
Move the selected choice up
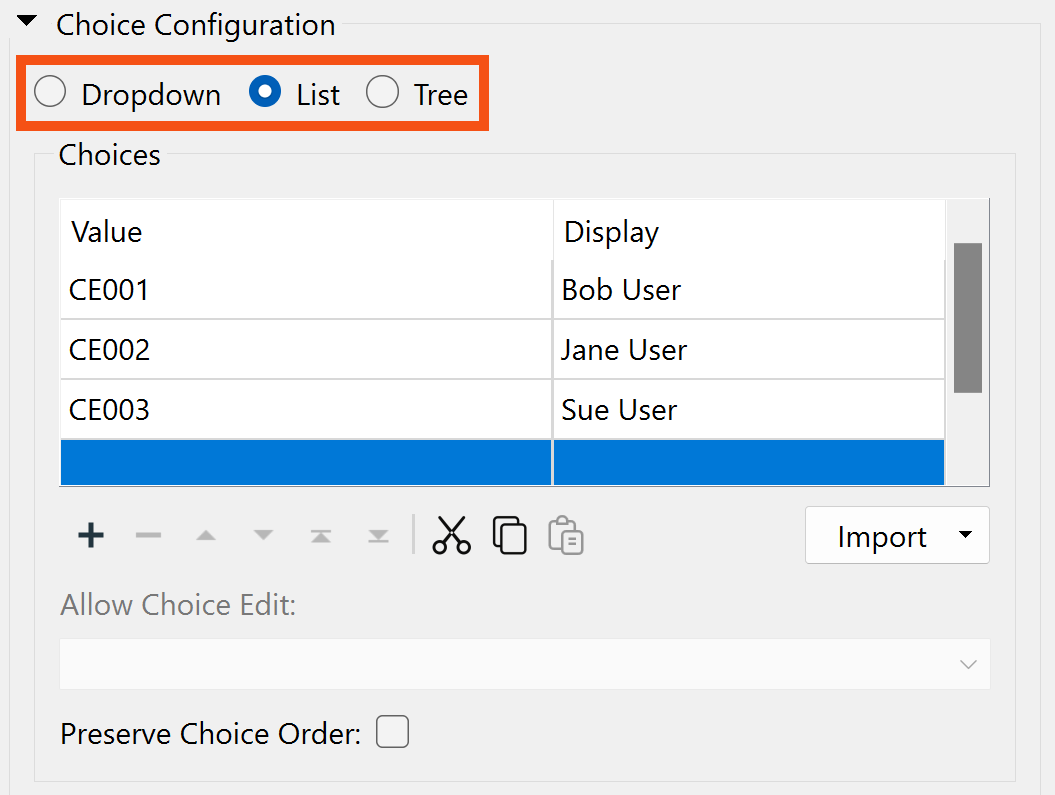point(206,535)
